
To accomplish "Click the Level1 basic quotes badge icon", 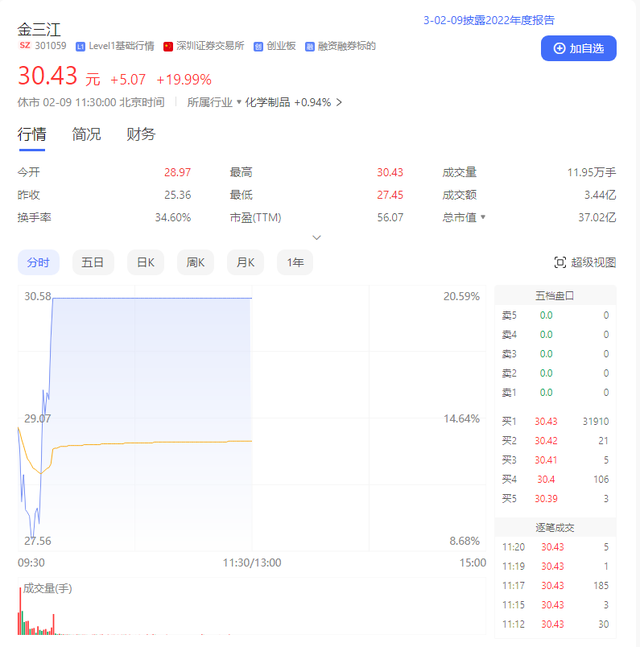I will [x=80, y=47].
